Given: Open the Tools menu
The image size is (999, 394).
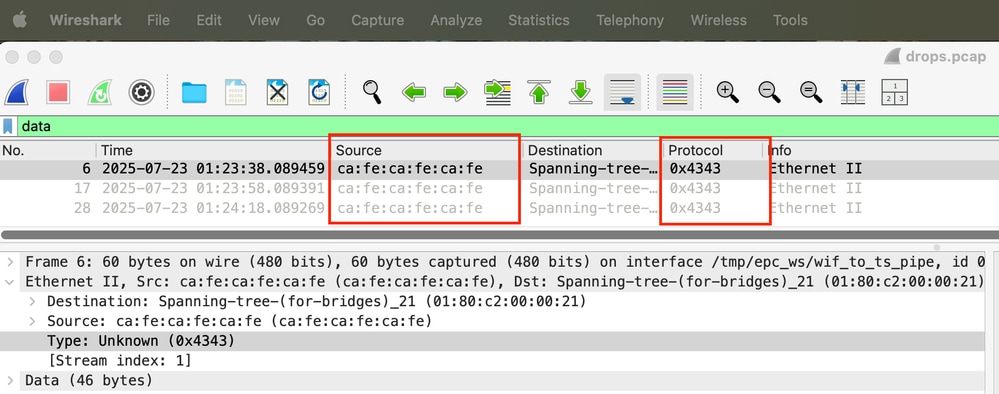Looking at the screenshot, I should point(790,20).
